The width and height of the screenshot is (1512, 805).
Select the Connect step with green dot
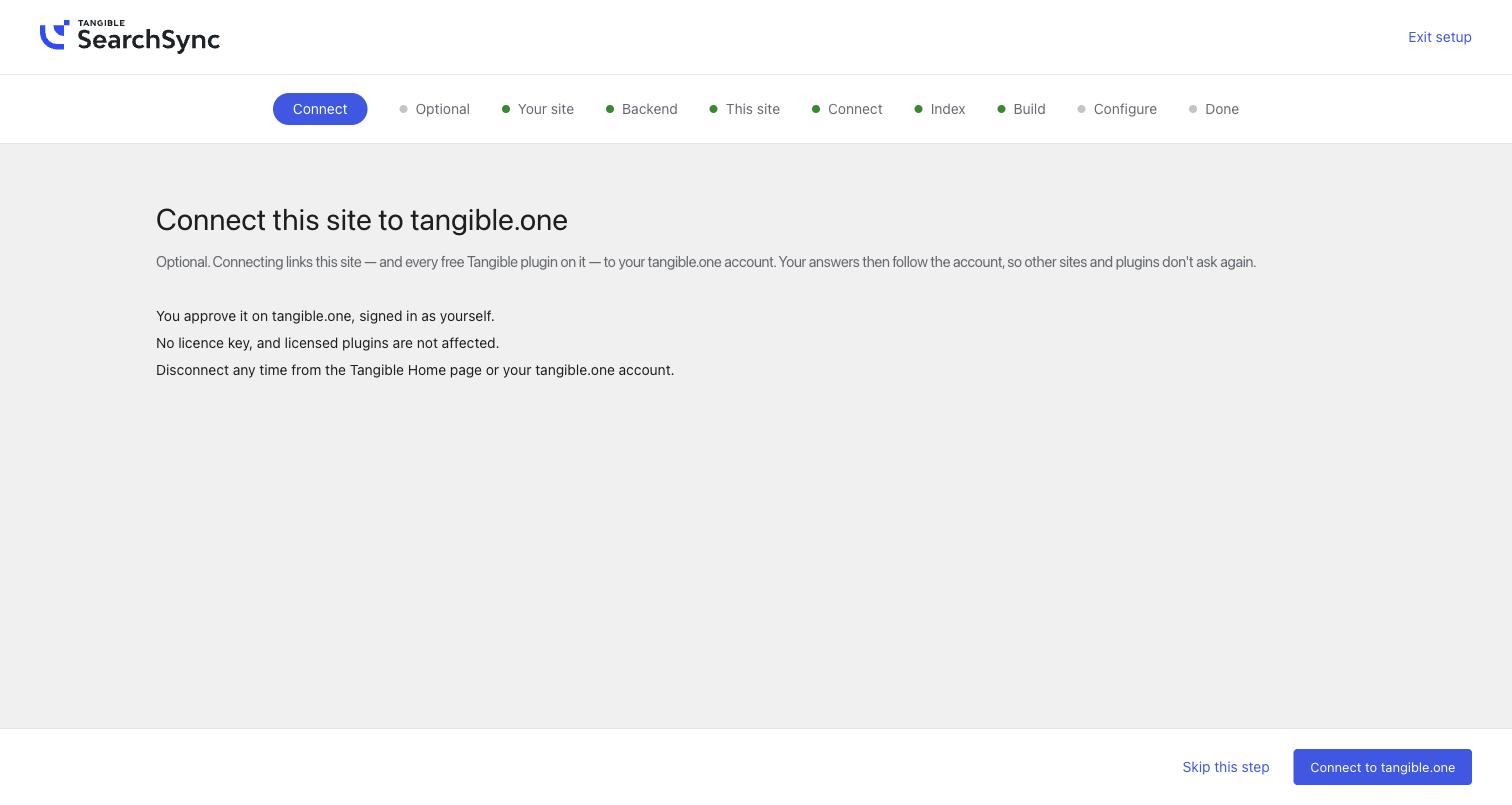[x=847, y=109]
